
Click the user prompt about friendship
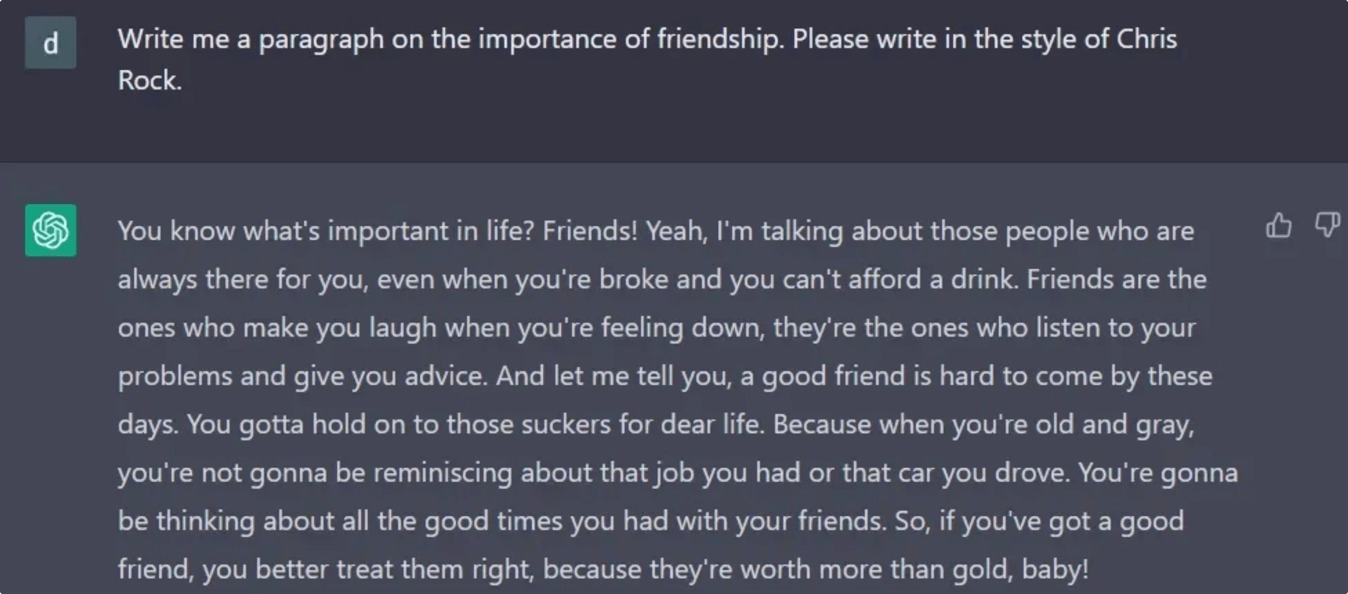tap(647, 60)
